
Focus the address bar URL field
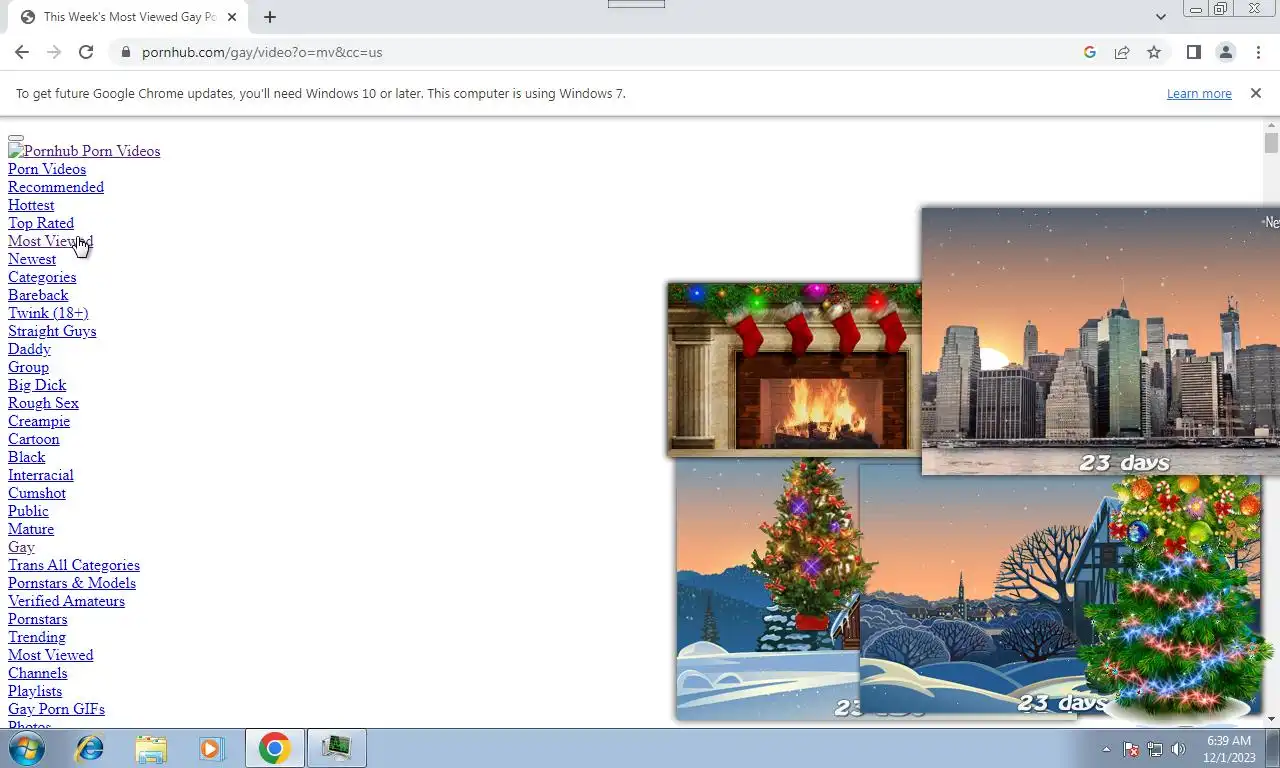point(600,52)
